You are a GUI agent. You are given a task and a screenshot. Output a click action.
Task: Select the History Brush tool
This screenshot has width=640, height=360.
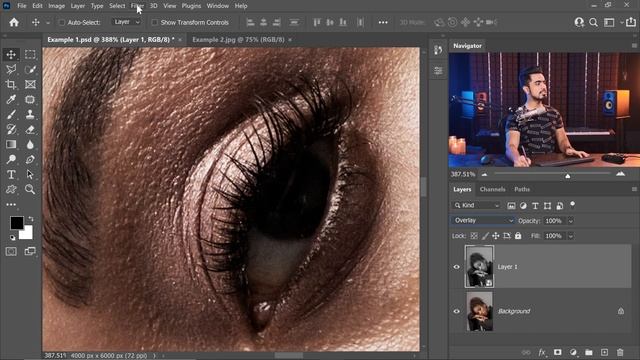point(11,130)
